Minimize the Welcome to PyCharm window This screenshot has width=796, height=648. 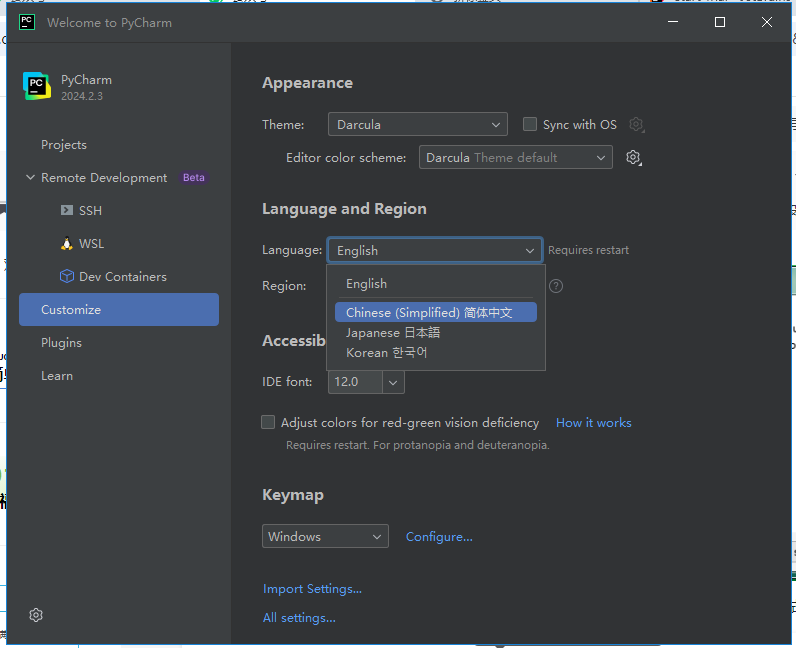click(x=673, y=22)
